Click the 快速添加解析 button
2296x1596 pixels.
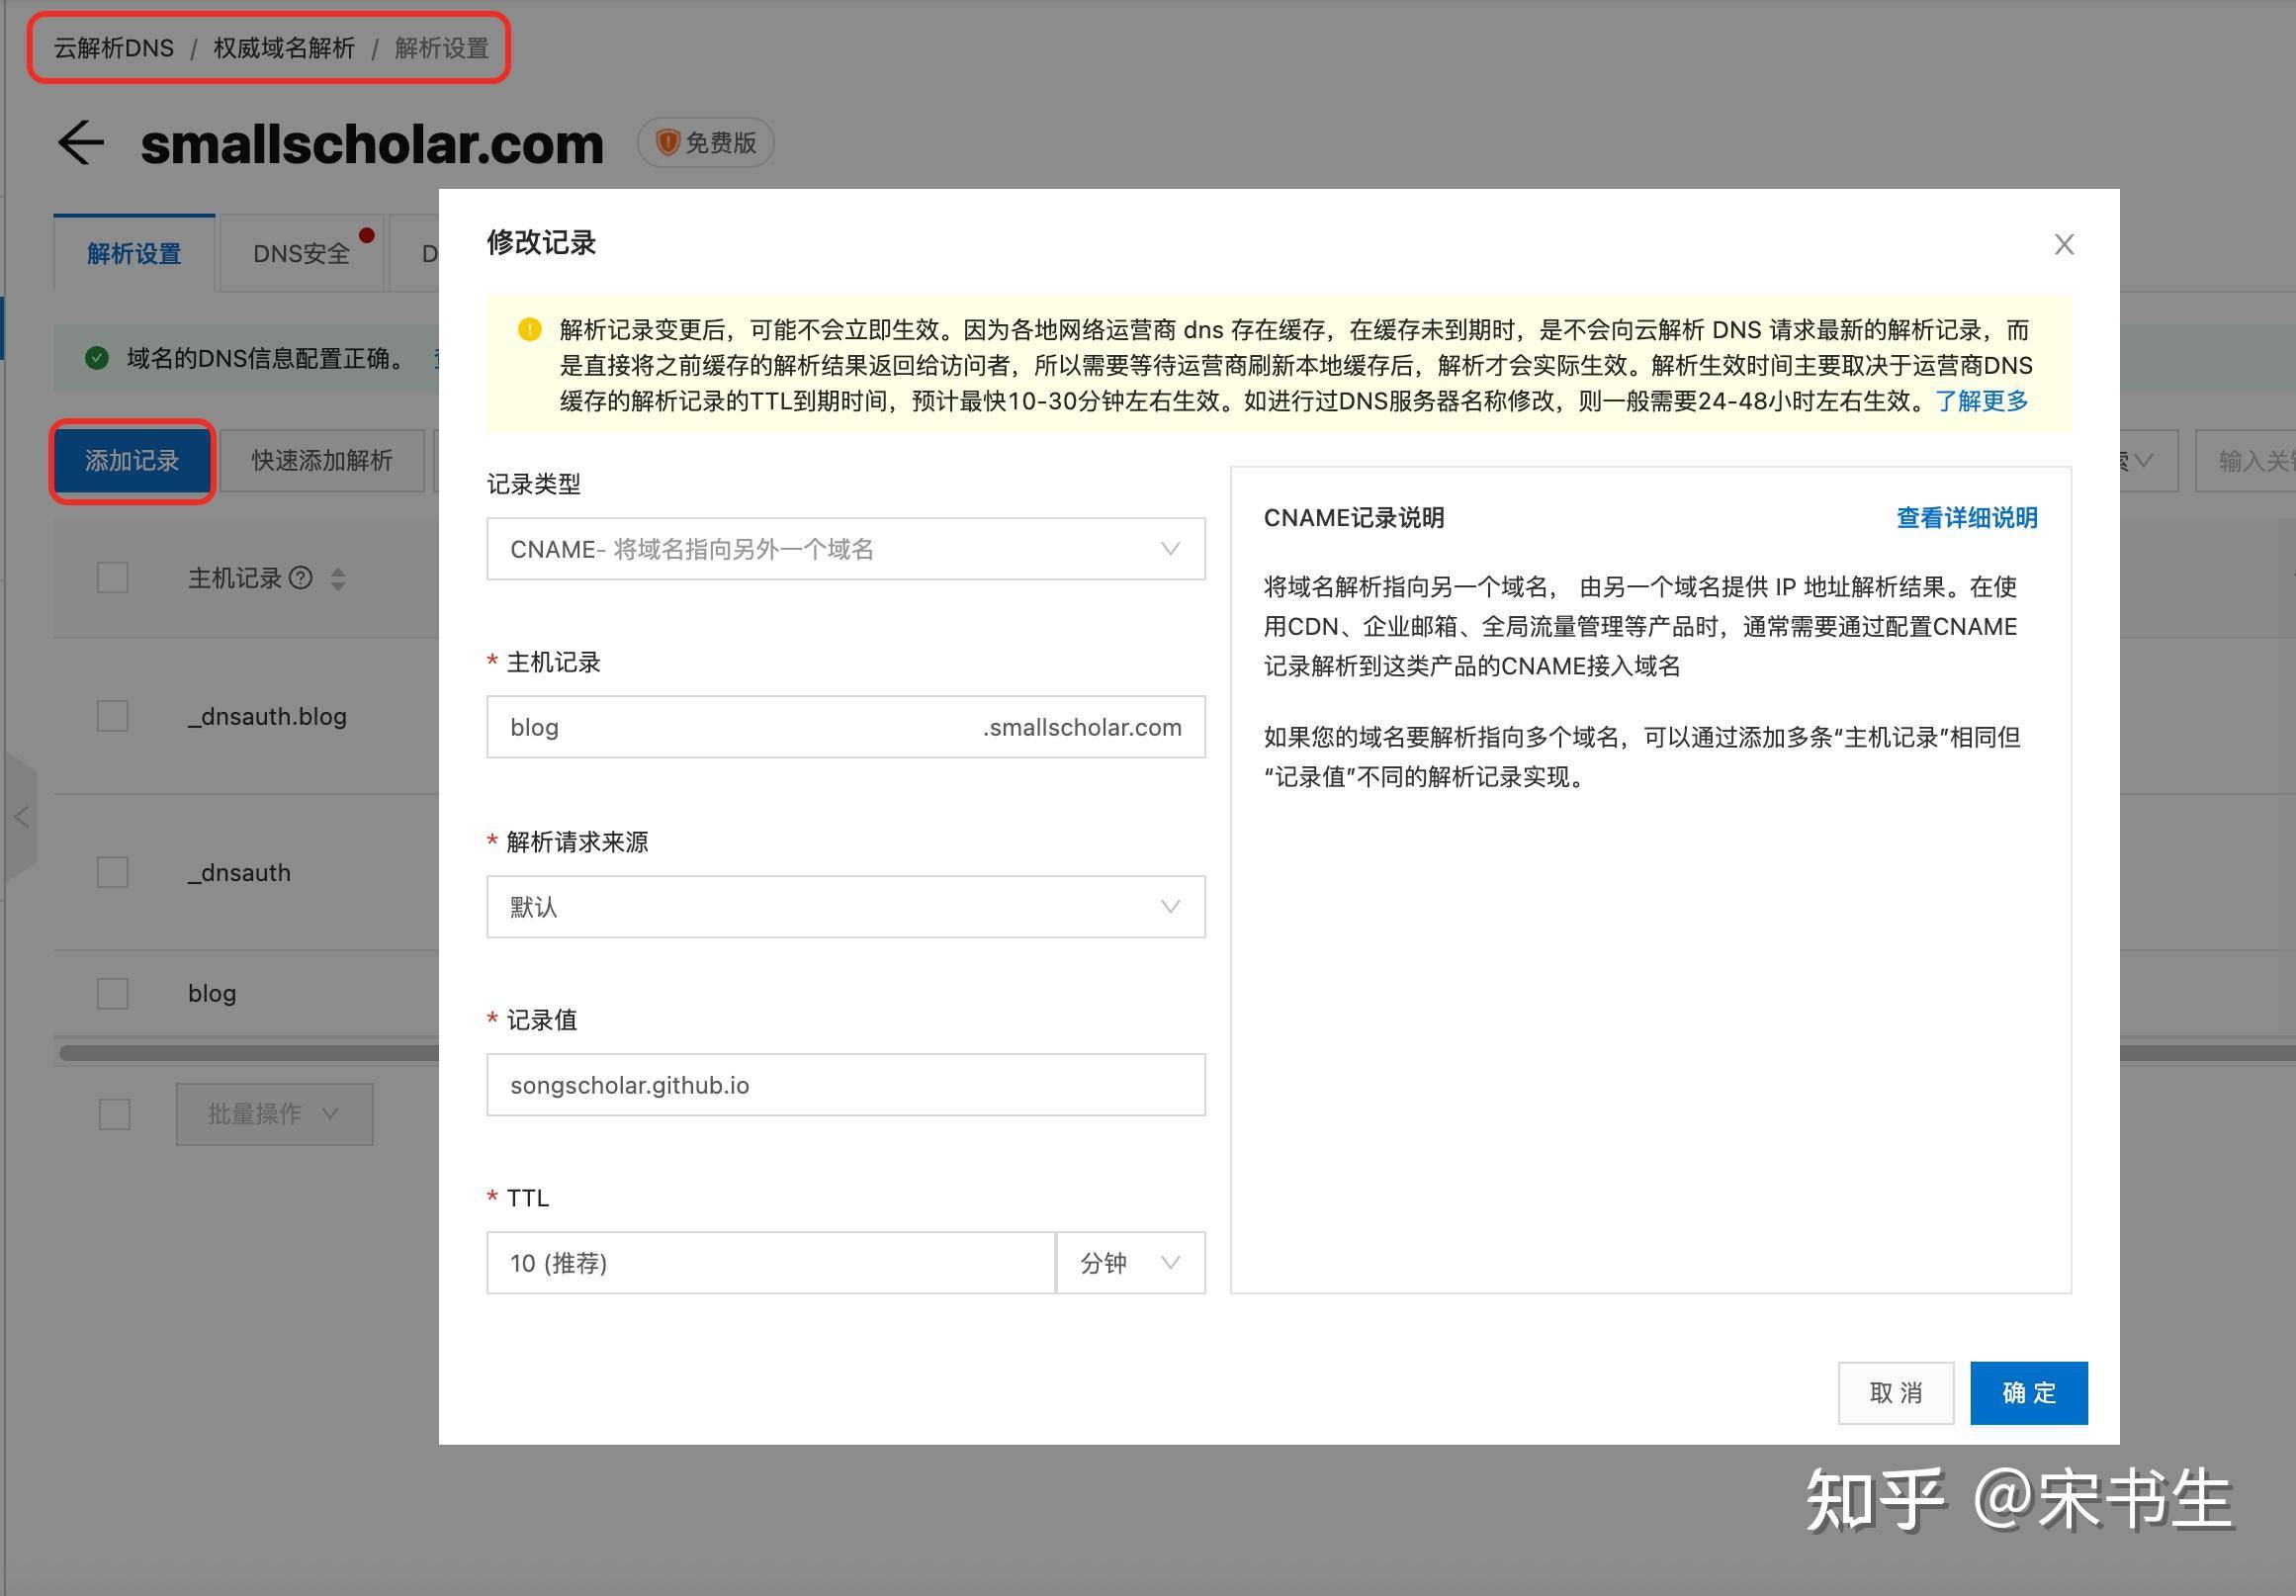322,461
